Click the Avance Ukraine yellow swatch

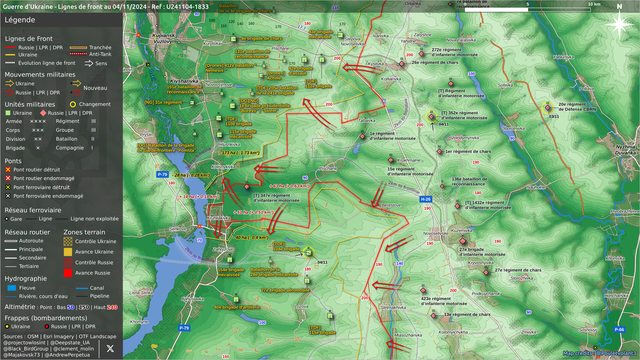pyautogui.click(x=68, y=252)
